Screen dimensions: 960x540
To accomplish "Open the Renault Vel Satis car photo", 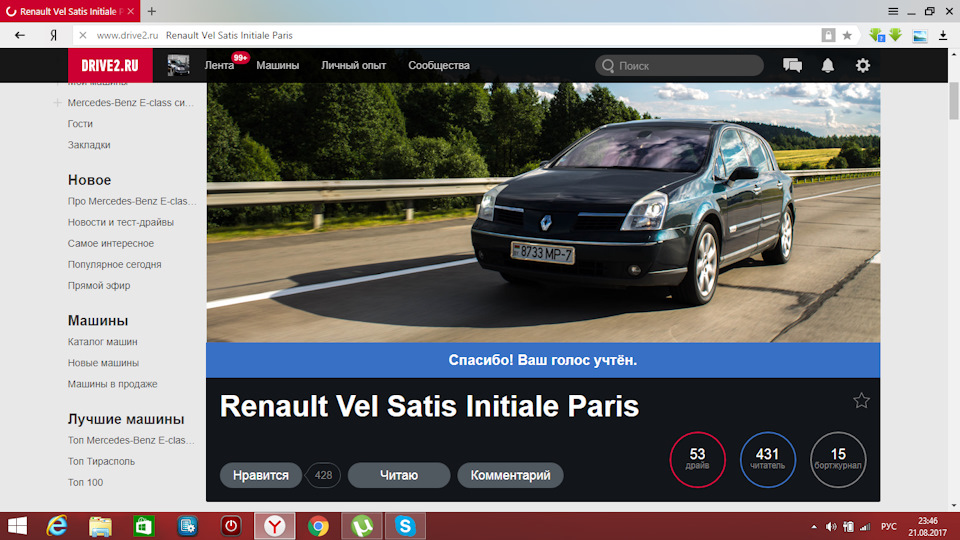I will tap(543, 212).
